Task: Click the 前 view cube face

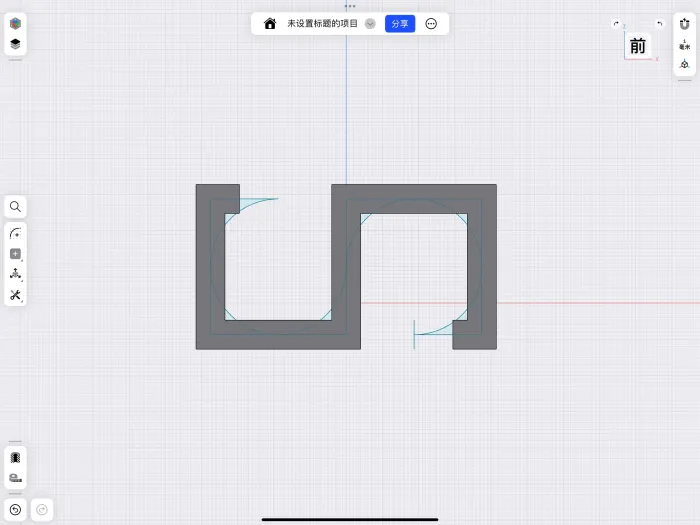Action: (638, 46)
